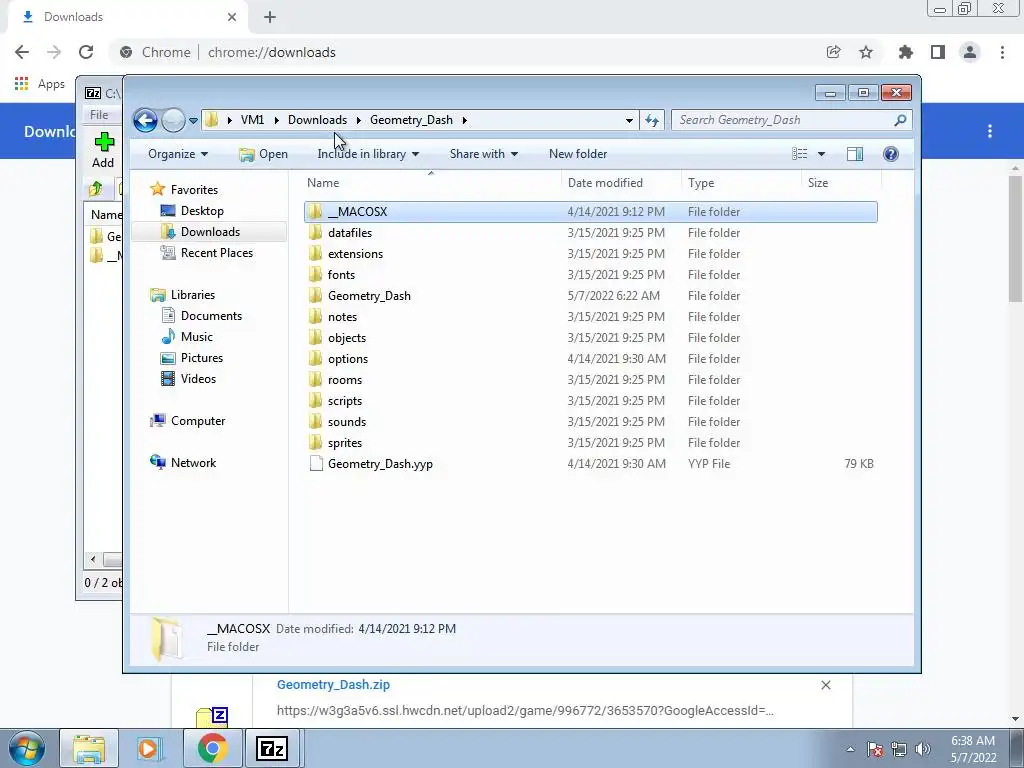Select the __MACOSX folder icon
This screenshot has width=1024, height=768.
click(315, 212)
